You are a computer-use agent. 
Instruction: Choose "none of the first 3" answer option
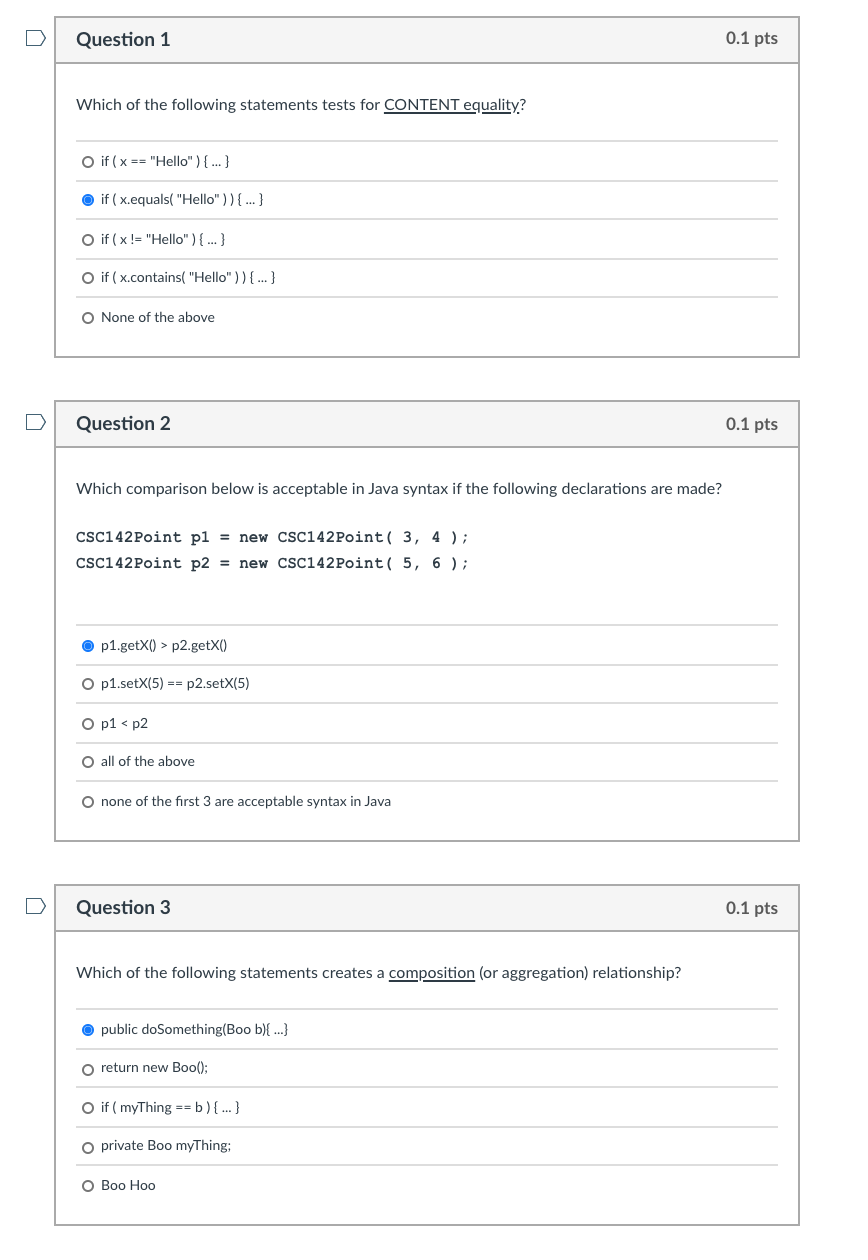89,802
